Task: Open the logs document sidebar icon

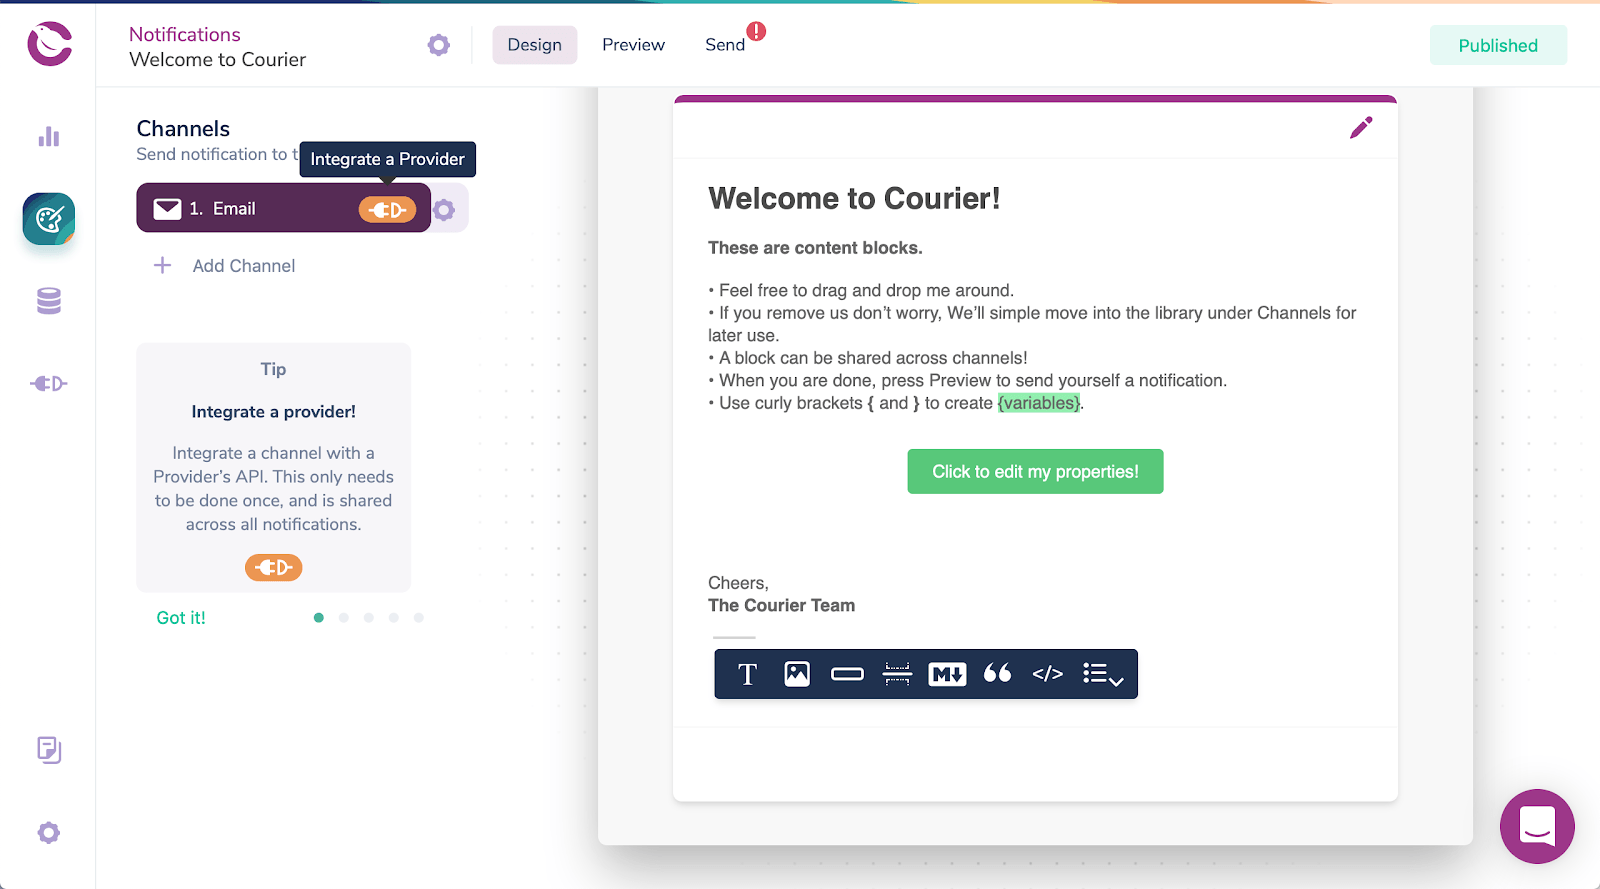Action: pos(49,750)
